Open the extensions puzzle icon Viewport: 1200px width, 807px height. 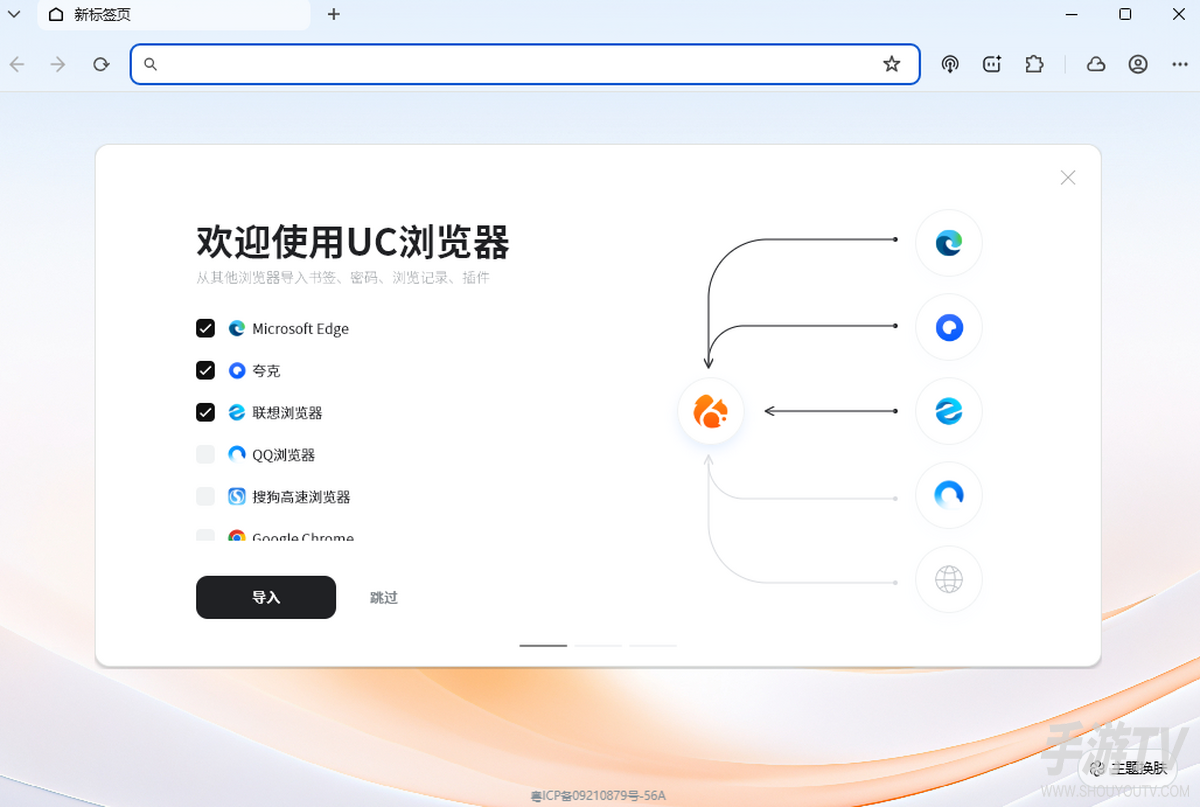(x=1034, y=64)
